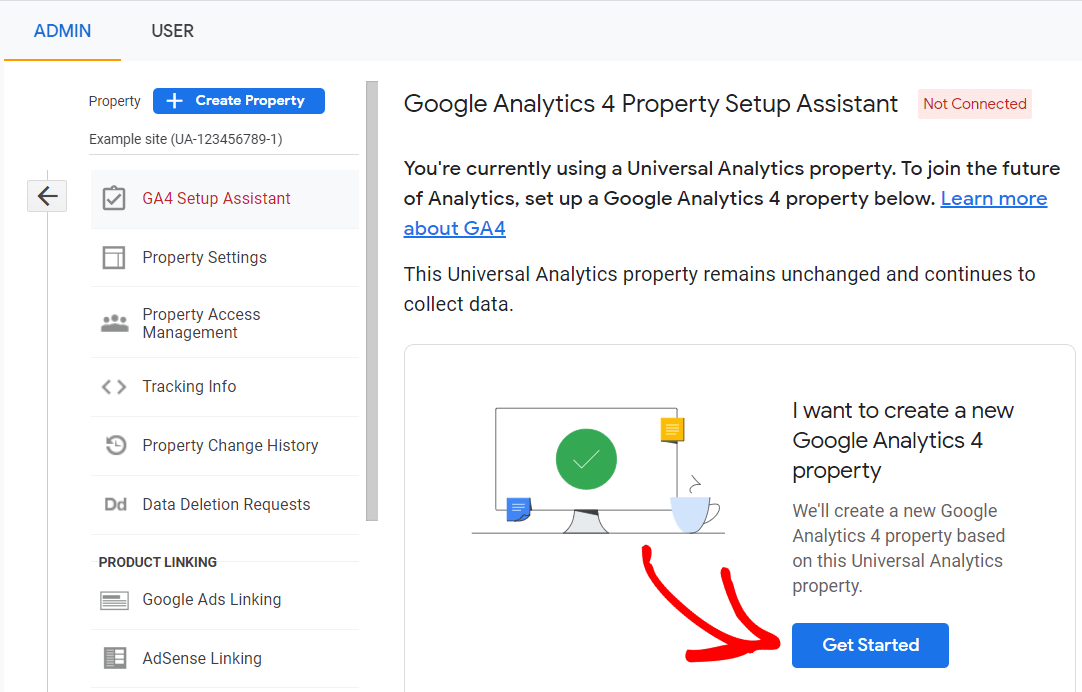The width and height of the screenshot is (1082, 692).
Task: Click the Property Access Management people icon
Action: (115, 323)
